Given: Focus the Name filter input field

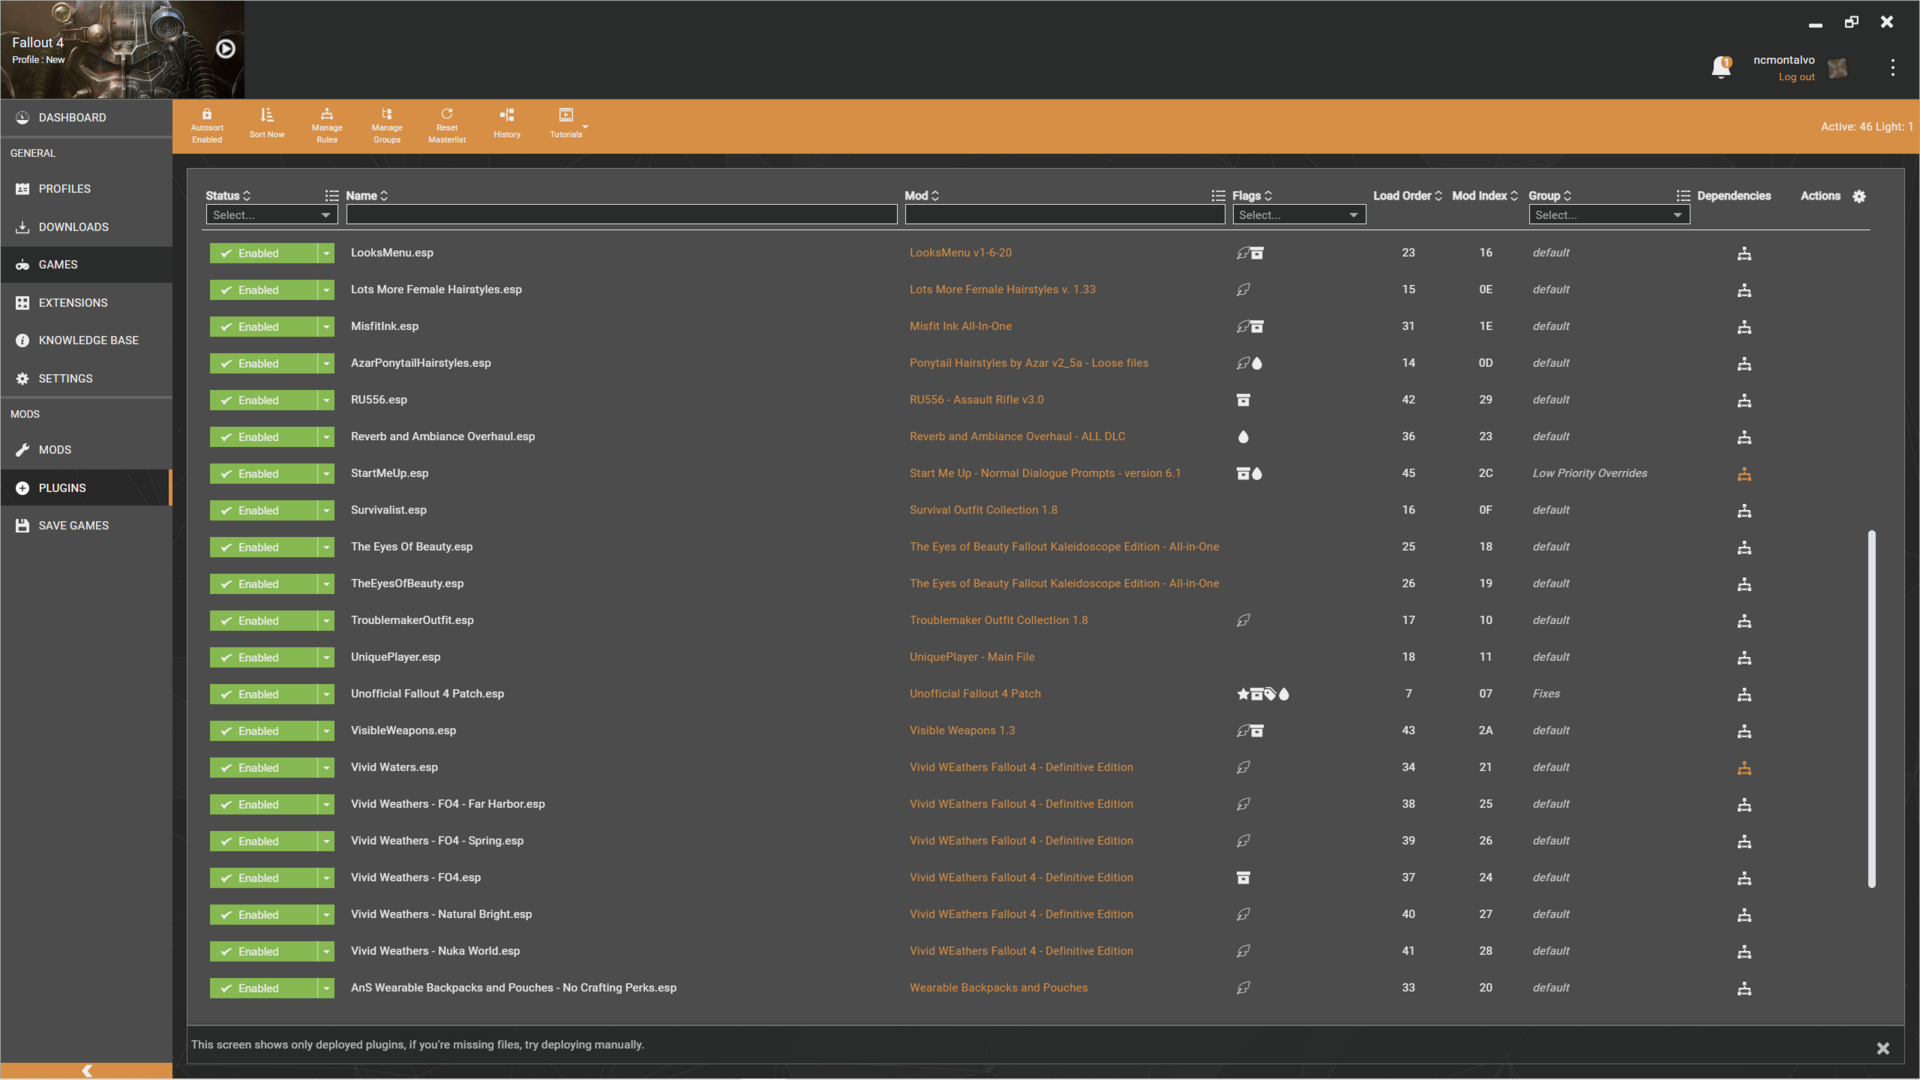Looking at the screenshot, I should (621, 215).
